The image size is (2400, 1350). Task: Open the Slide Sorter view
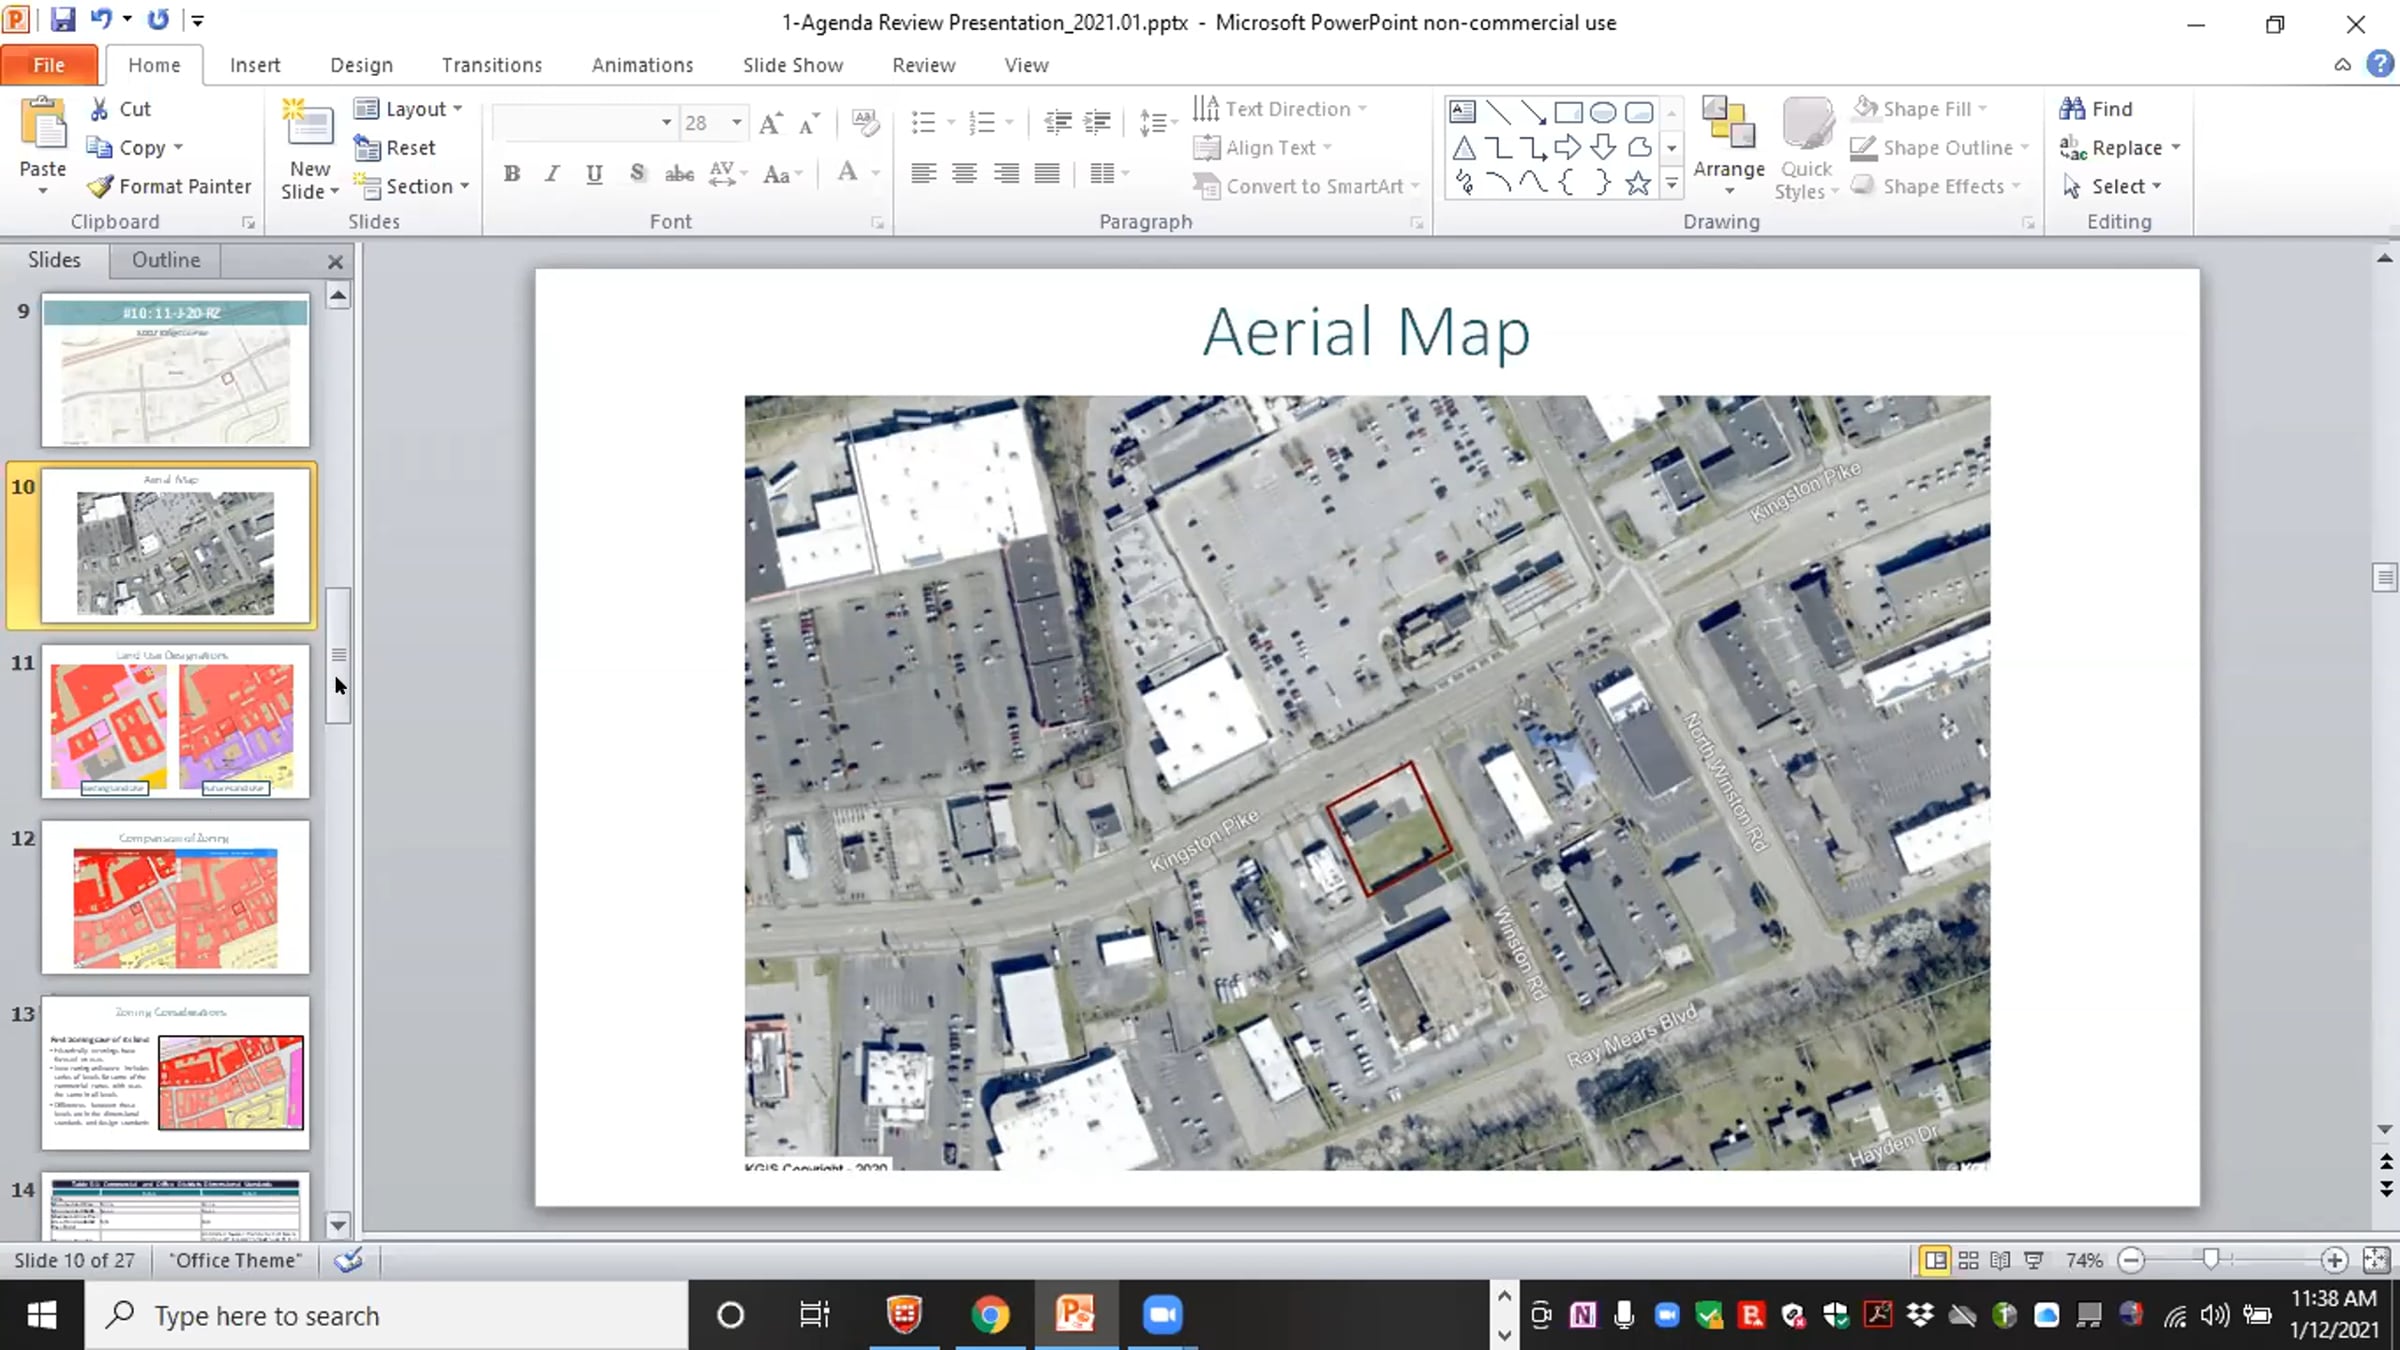click(x=1968, y=1260)
